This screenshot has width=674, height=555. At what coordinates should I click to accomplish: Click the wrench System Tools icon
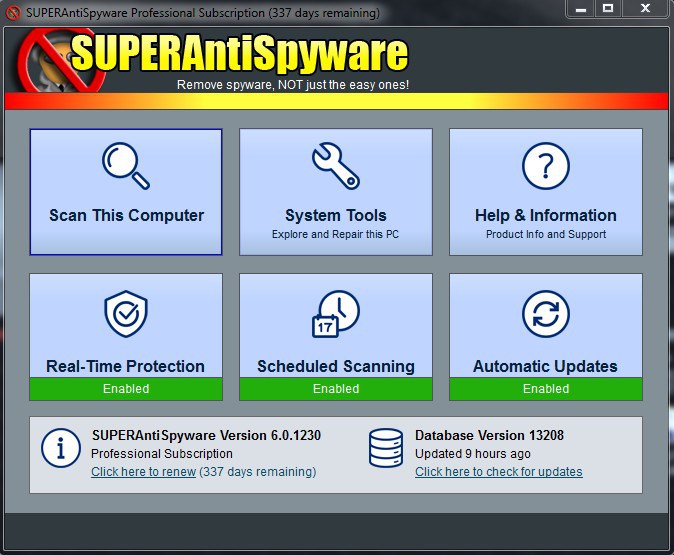click(336, 166)
